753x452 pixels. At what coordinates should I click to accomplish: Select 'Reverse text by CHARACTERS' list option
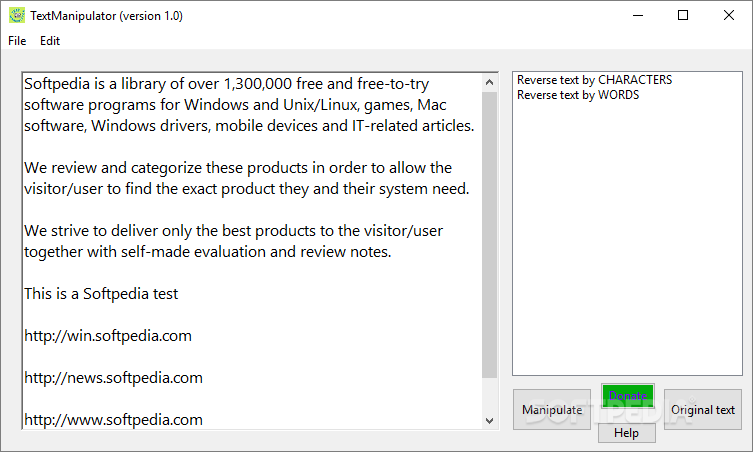point(594,80)
